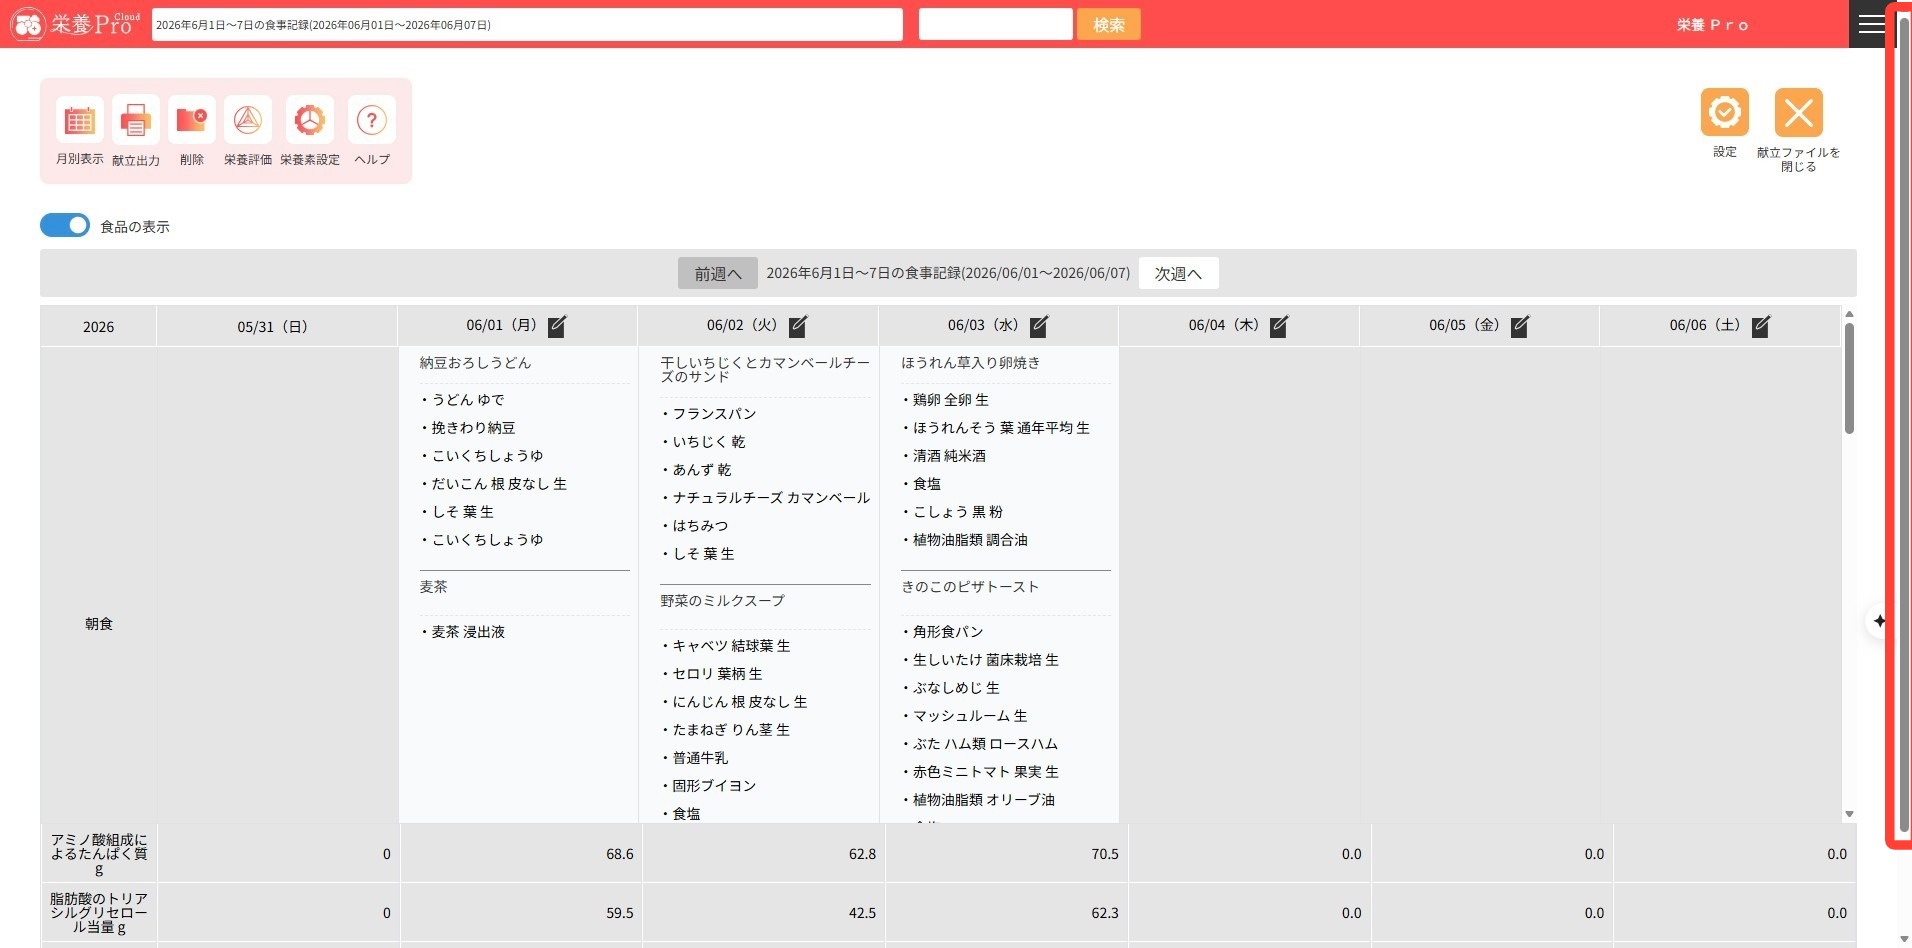The image size is (1912, 948).
Task: Edit the 06/01 (月) day column
Action: 557,326
